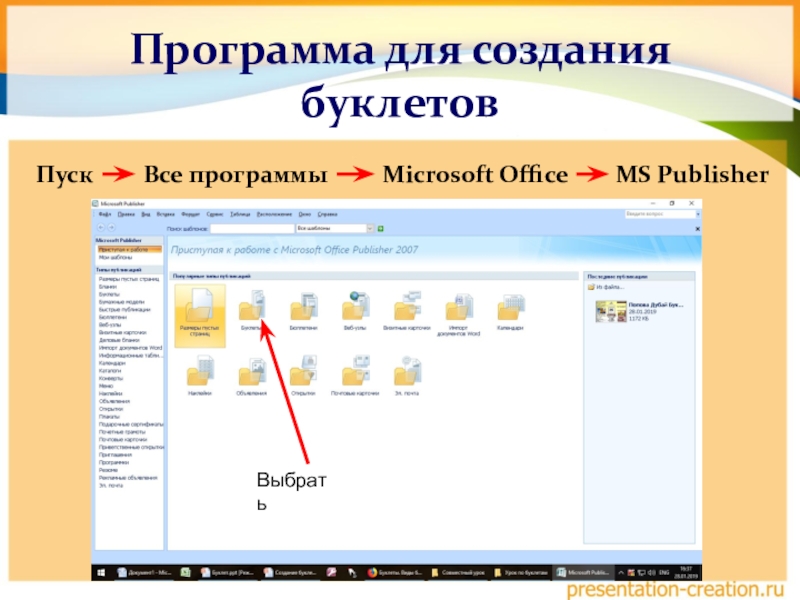Open the Сервис menu
The image size is (800, 600).
[x=215, y=214]
